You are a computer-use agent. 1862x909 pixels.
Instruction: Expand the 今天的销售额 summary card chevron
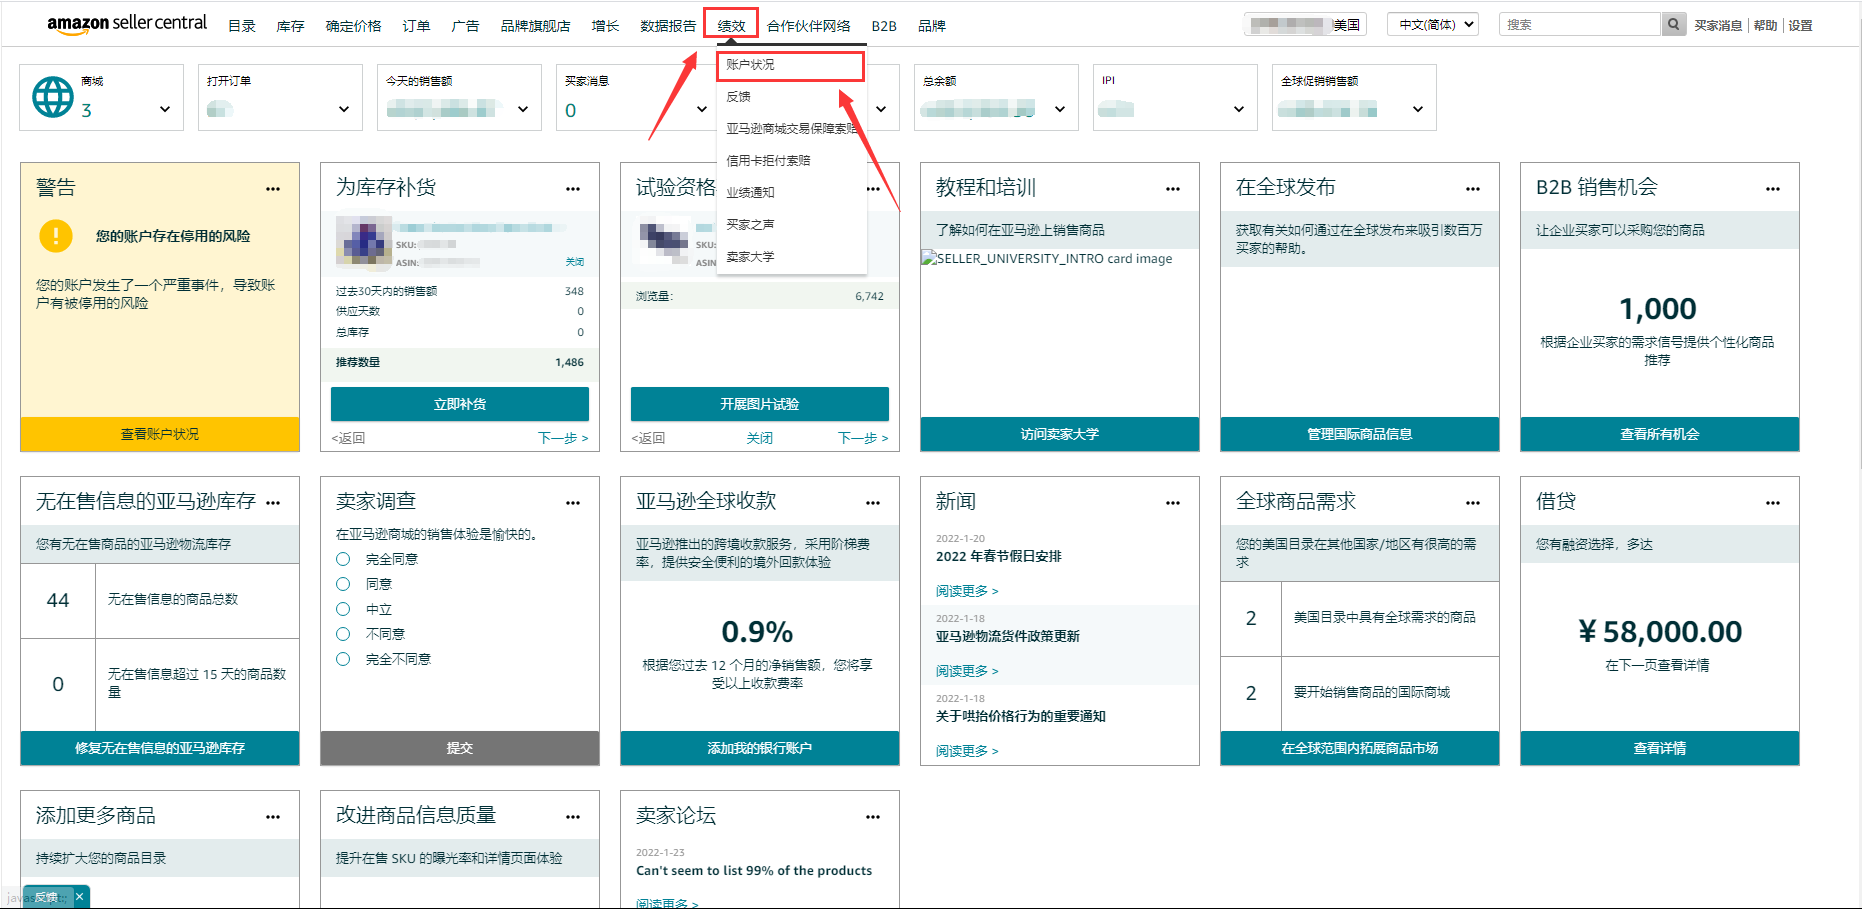[523, 109]
